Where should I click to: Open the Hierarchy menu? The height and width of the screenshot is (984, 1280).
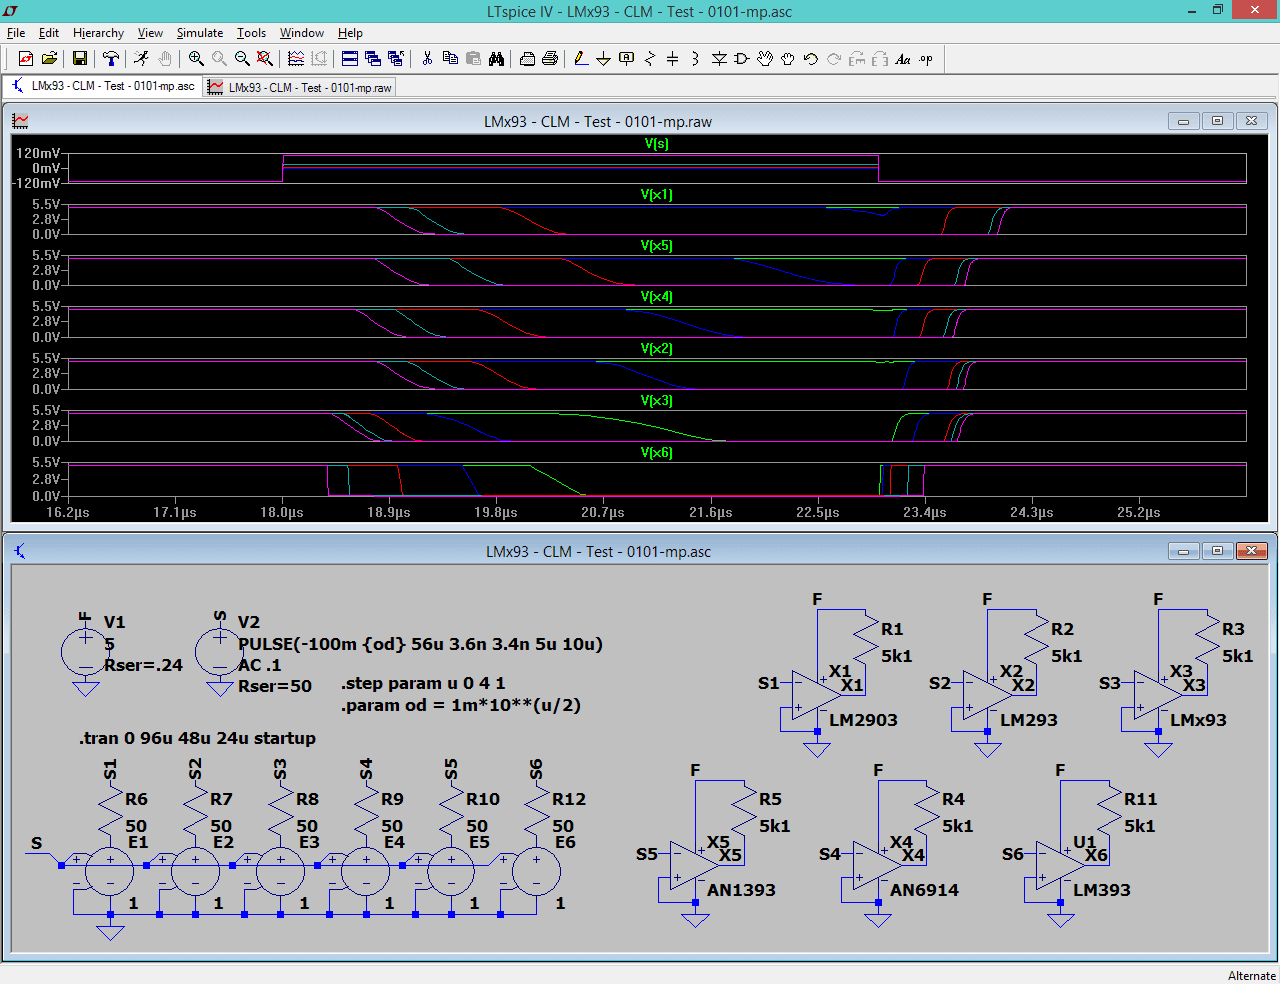coord(98,33)
